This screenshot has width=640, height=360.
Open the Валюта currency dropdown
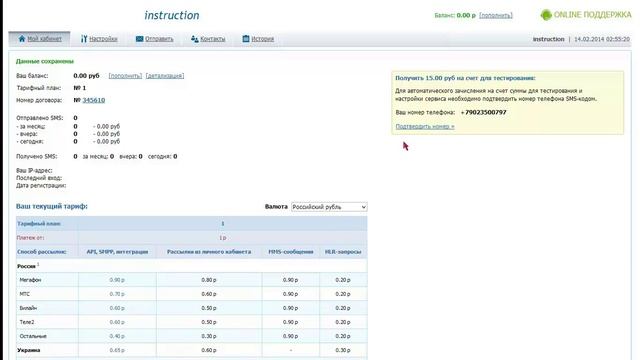[329, 207]
